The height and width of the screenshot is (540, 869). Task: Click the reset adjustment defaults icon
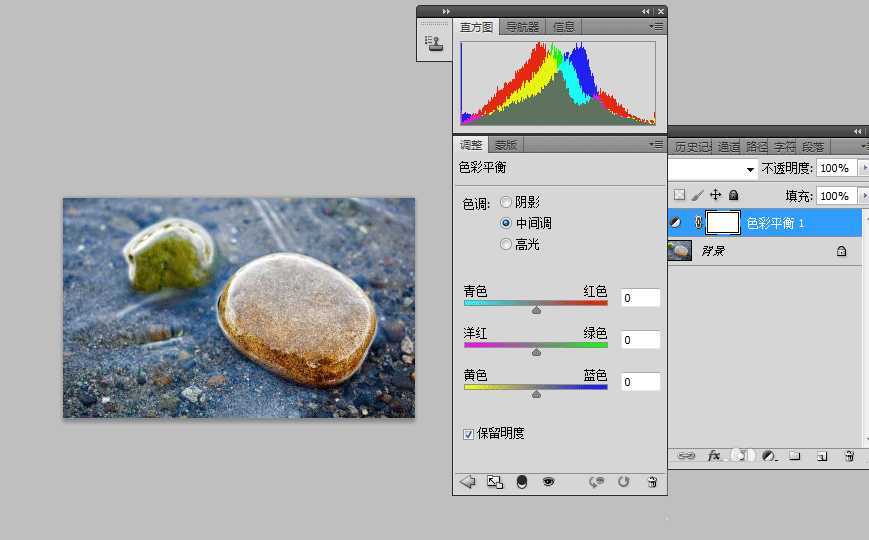624,482
